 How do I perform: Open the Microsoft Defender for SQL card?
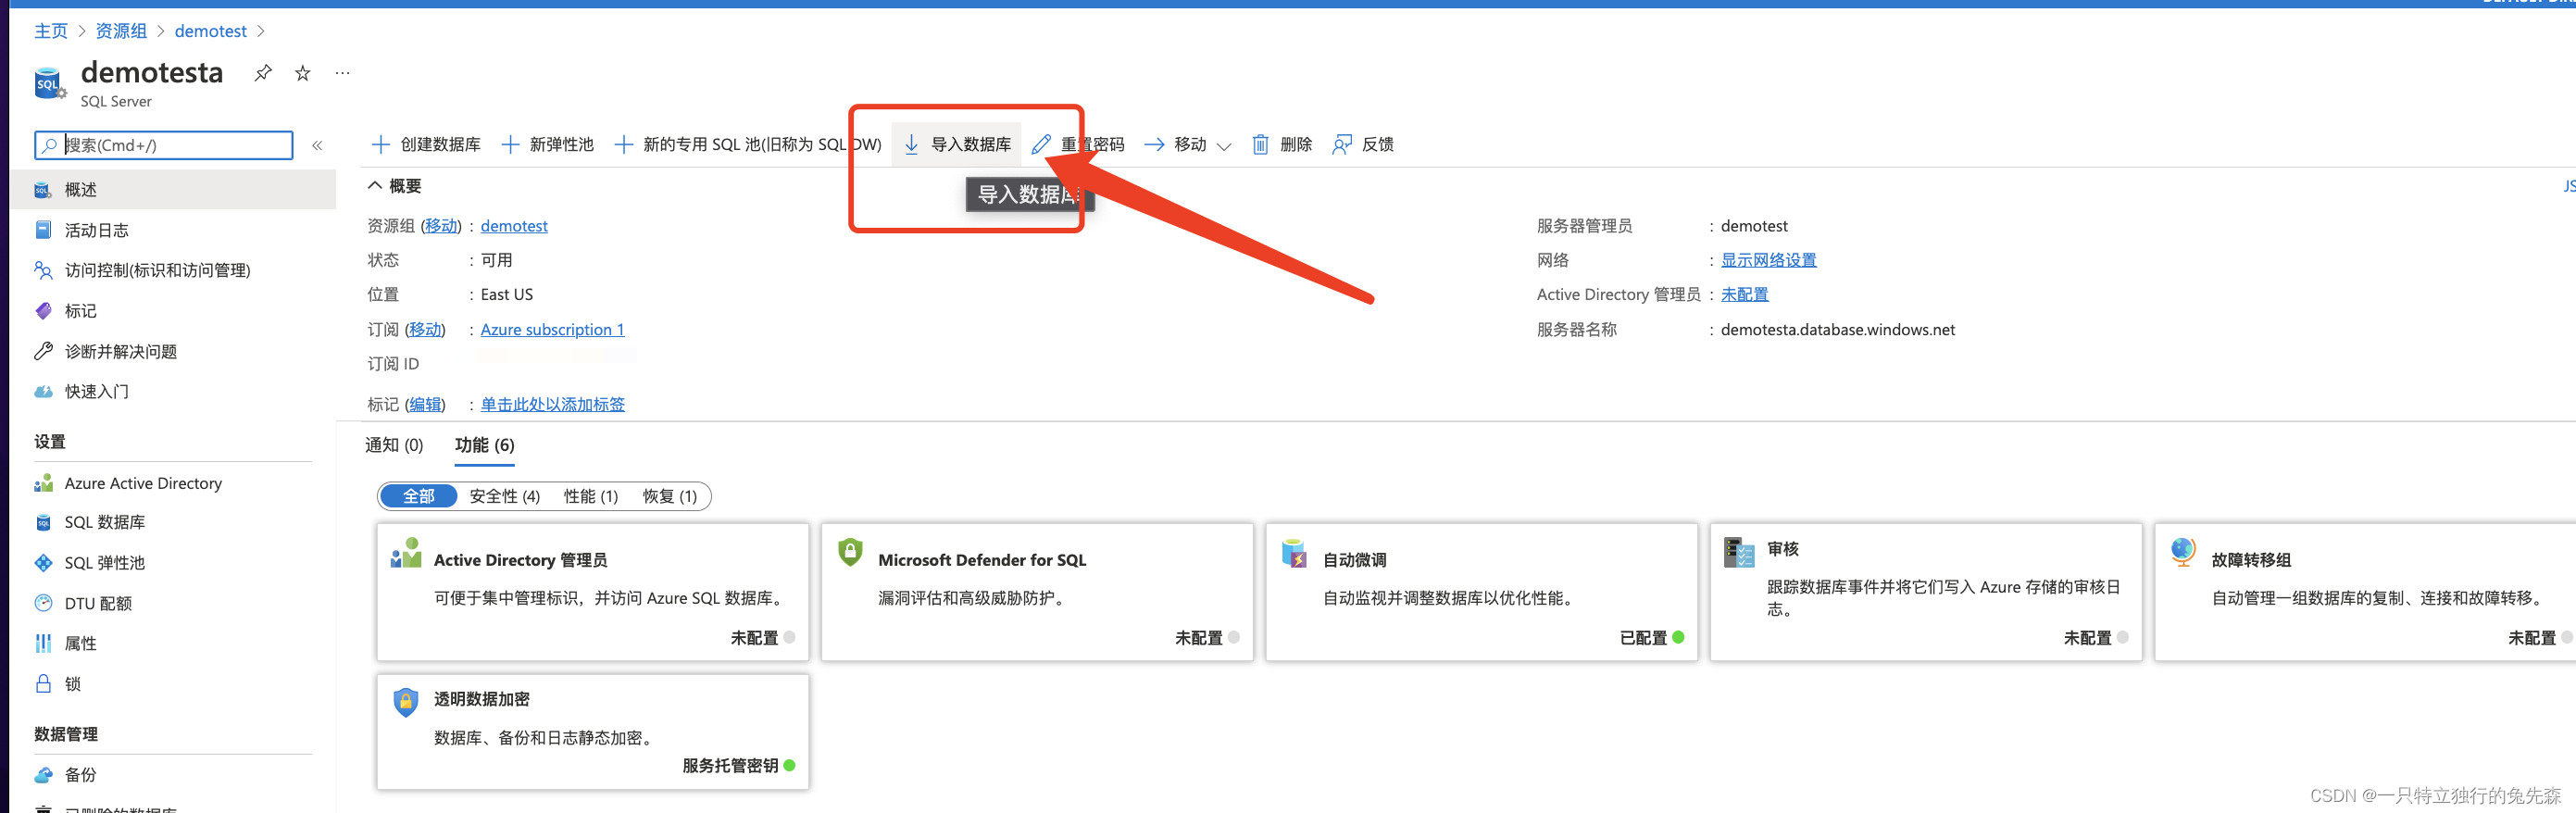pos(1037,591)
